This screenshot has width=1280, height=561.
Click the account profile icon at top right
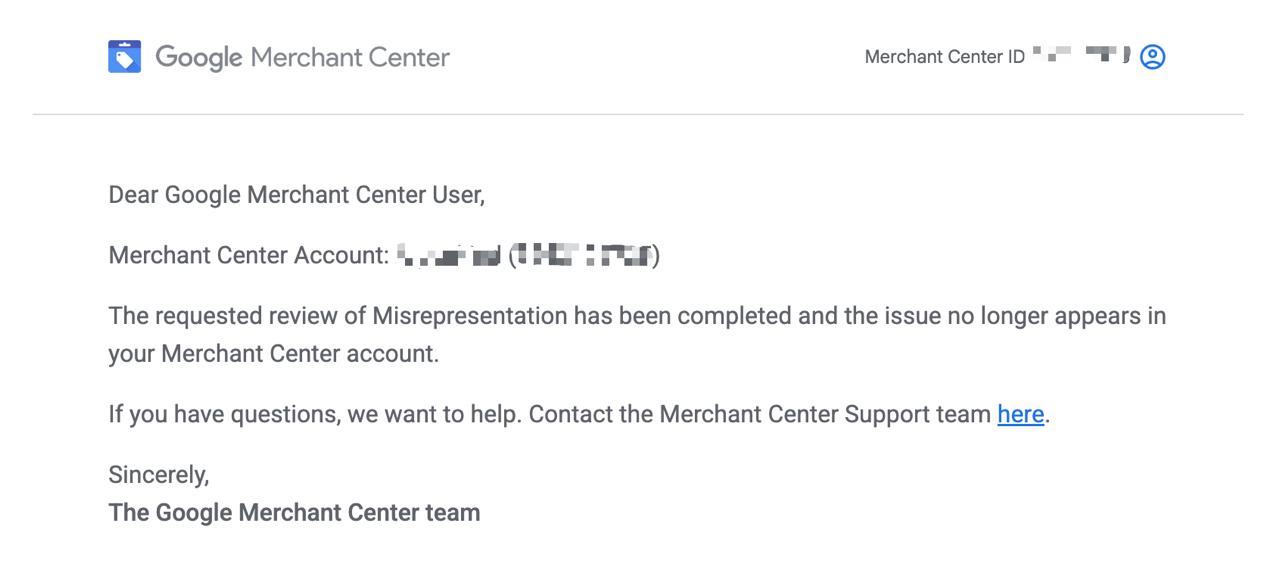pos(1153,57)
